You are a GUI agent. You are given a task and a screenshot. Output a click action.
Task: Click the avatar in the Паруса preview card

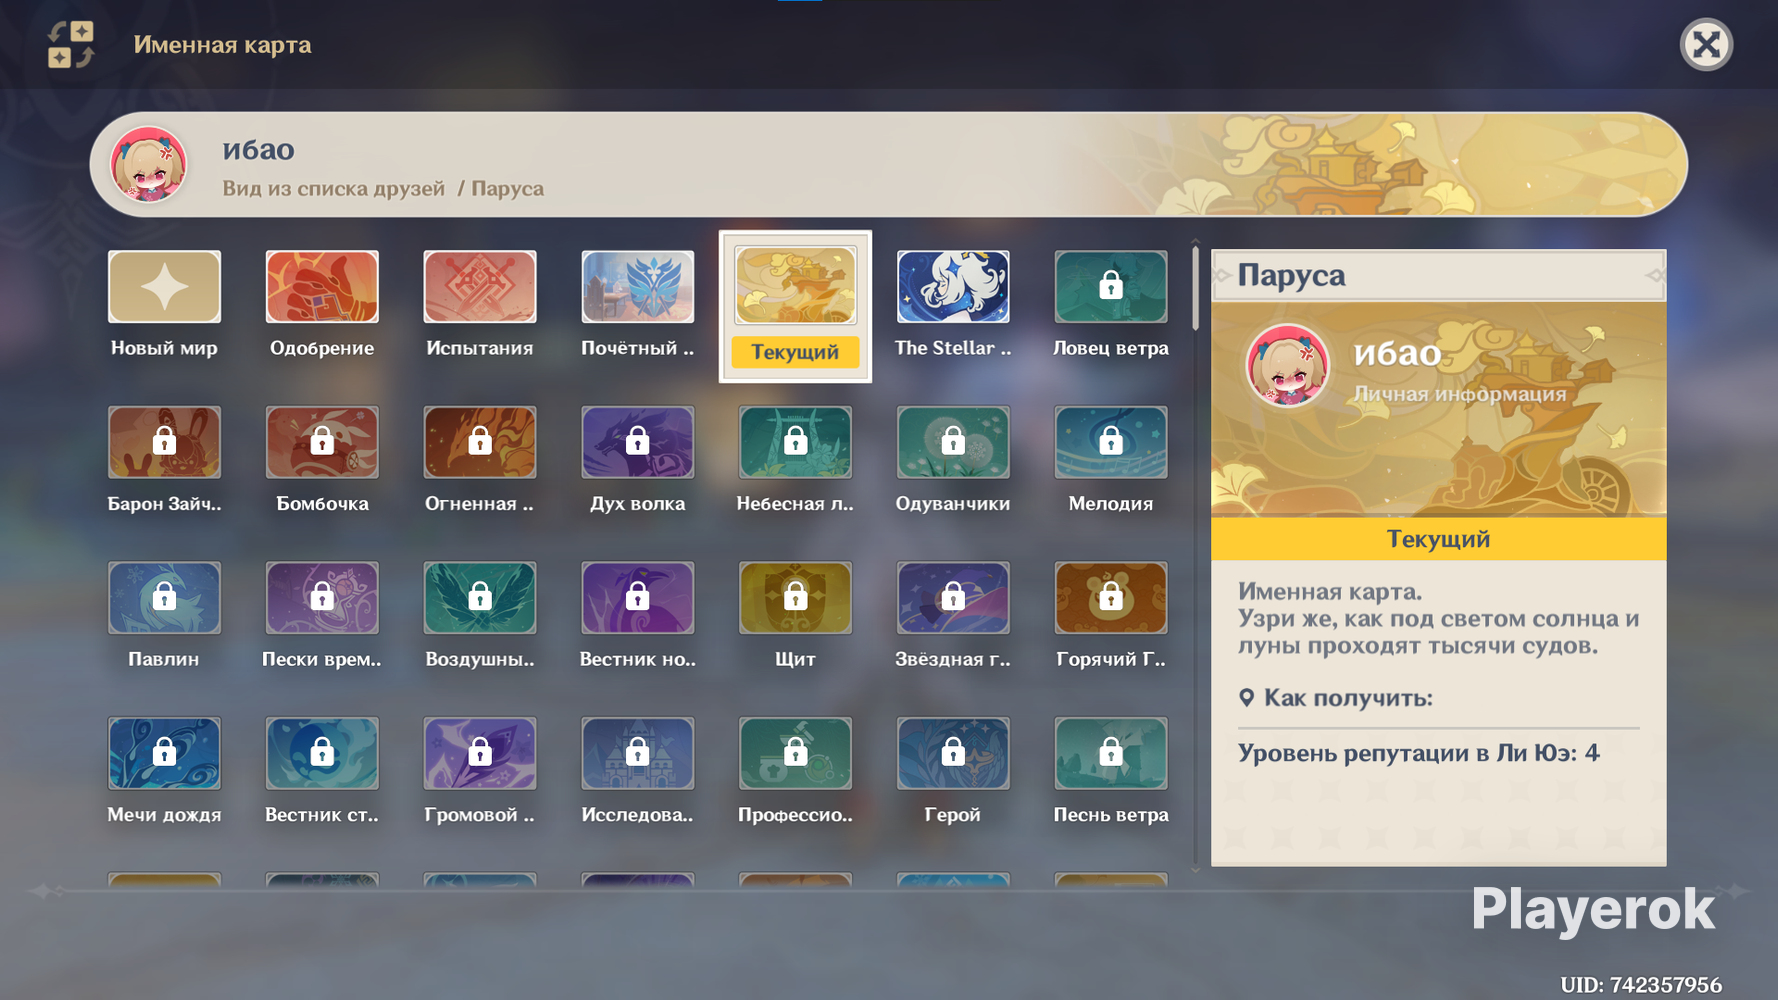[x=1287, y=366]
